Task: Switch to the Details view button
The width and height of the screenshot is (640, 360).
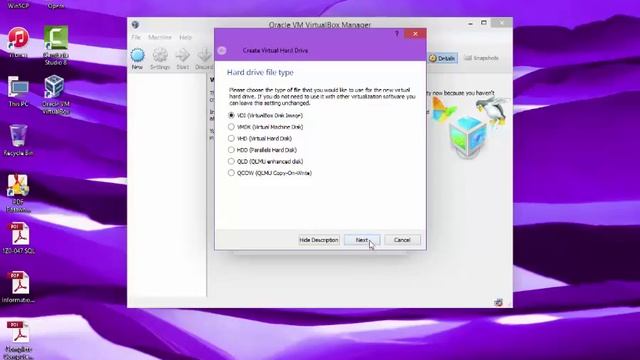Action: click(442, 58)
